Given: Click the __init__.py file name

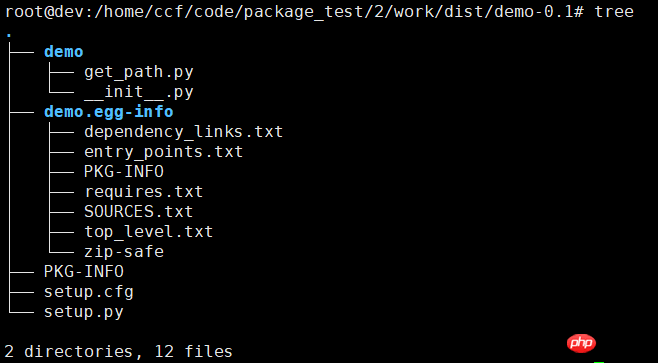Looking at the screenshot, I should click(x=139, y=92).
